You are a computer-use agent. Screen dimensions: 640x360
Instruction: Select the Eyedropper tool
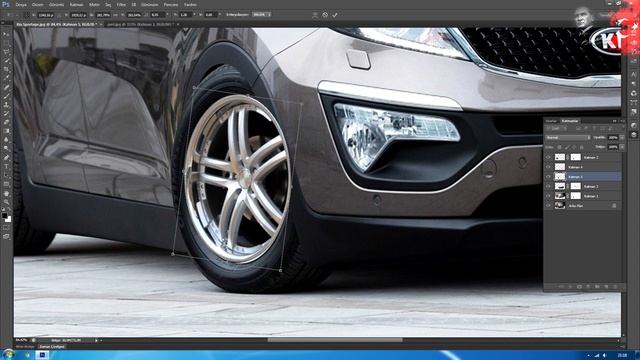click(x=6, y=78)
